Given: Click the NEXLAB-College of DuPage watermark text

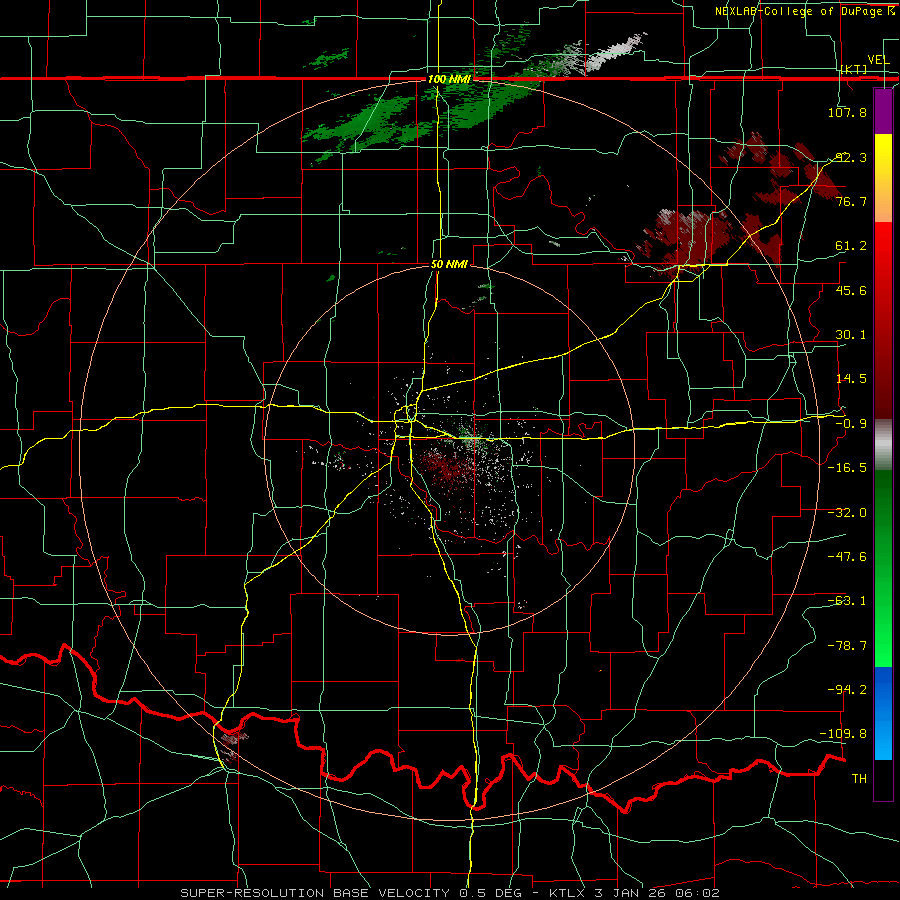Looking at the screenshot, I should click(x=801, y=11).
